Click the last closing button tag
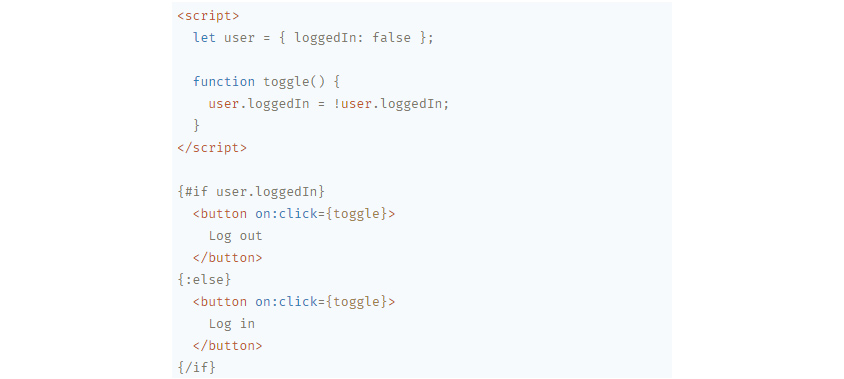 coord(228,346)
